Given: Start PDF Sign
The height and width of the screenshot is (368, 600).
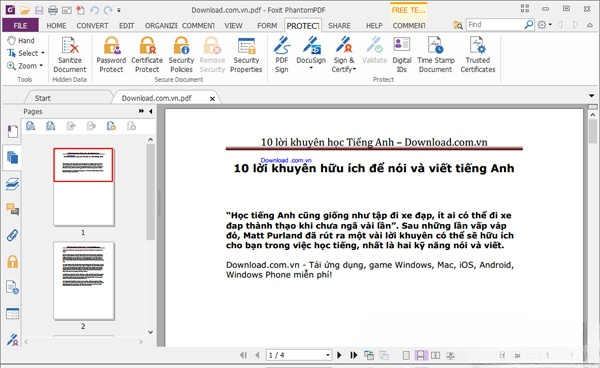Looking at the screenshot, I should coord(282,55).
